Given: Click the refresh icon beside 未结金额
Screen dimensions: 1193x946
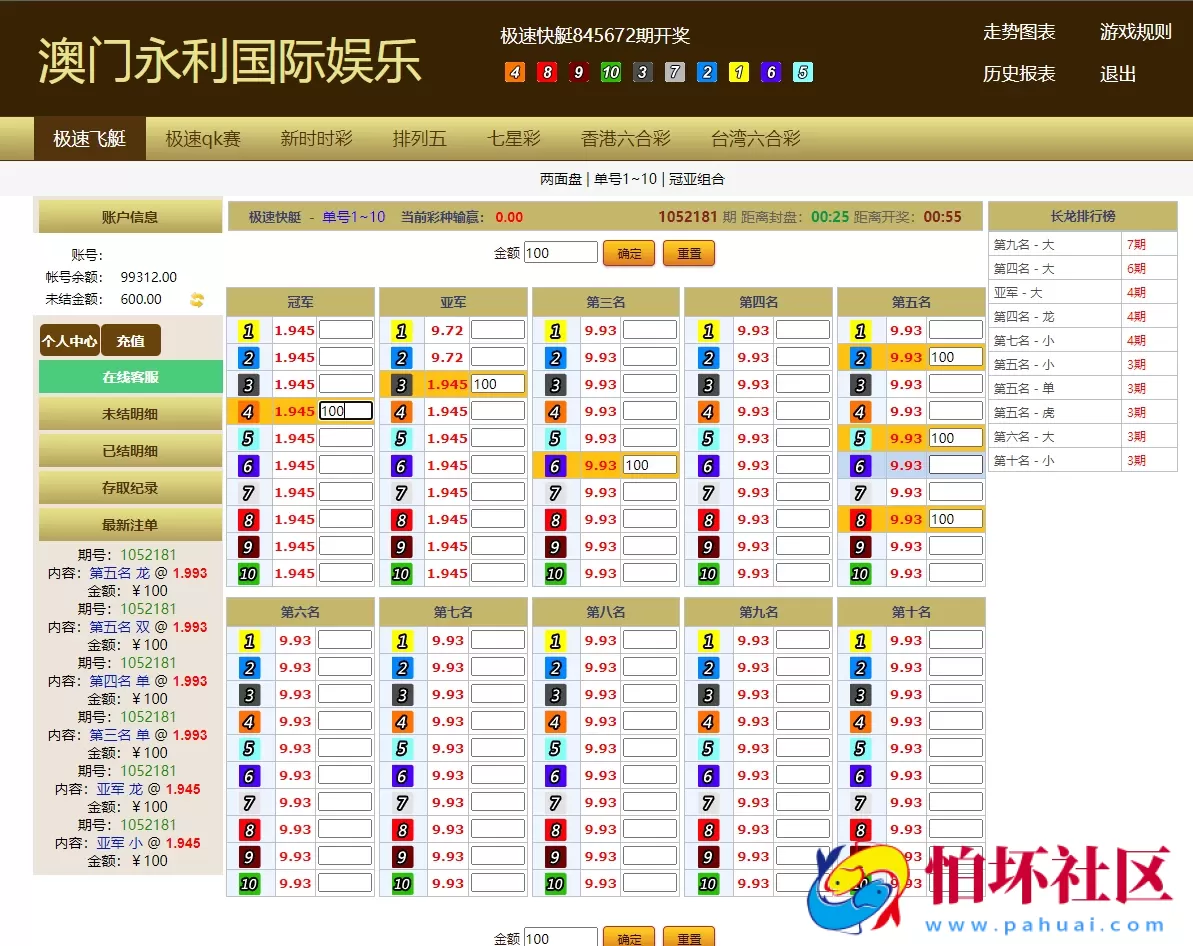Looking at the screenshot, I should click(197, 299).
